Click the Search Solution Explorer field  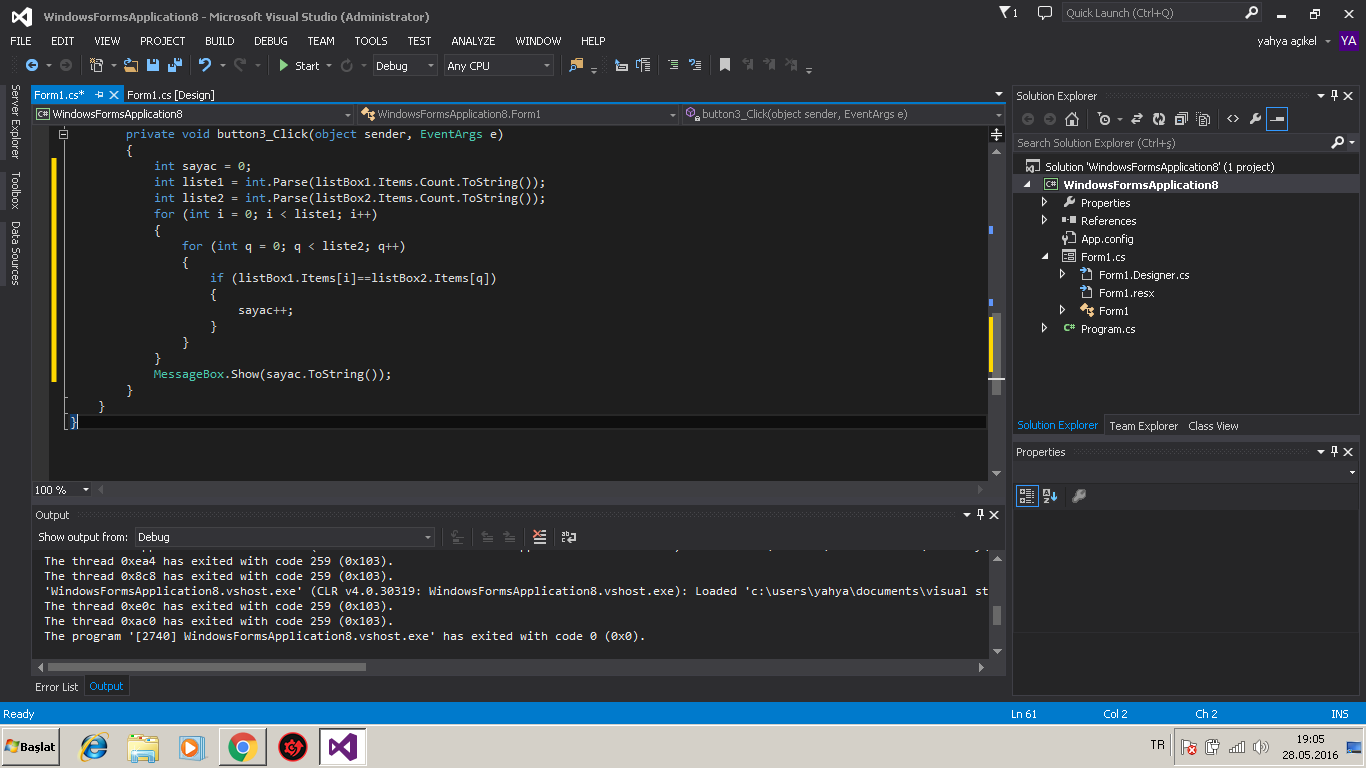tap(1172, 143)
